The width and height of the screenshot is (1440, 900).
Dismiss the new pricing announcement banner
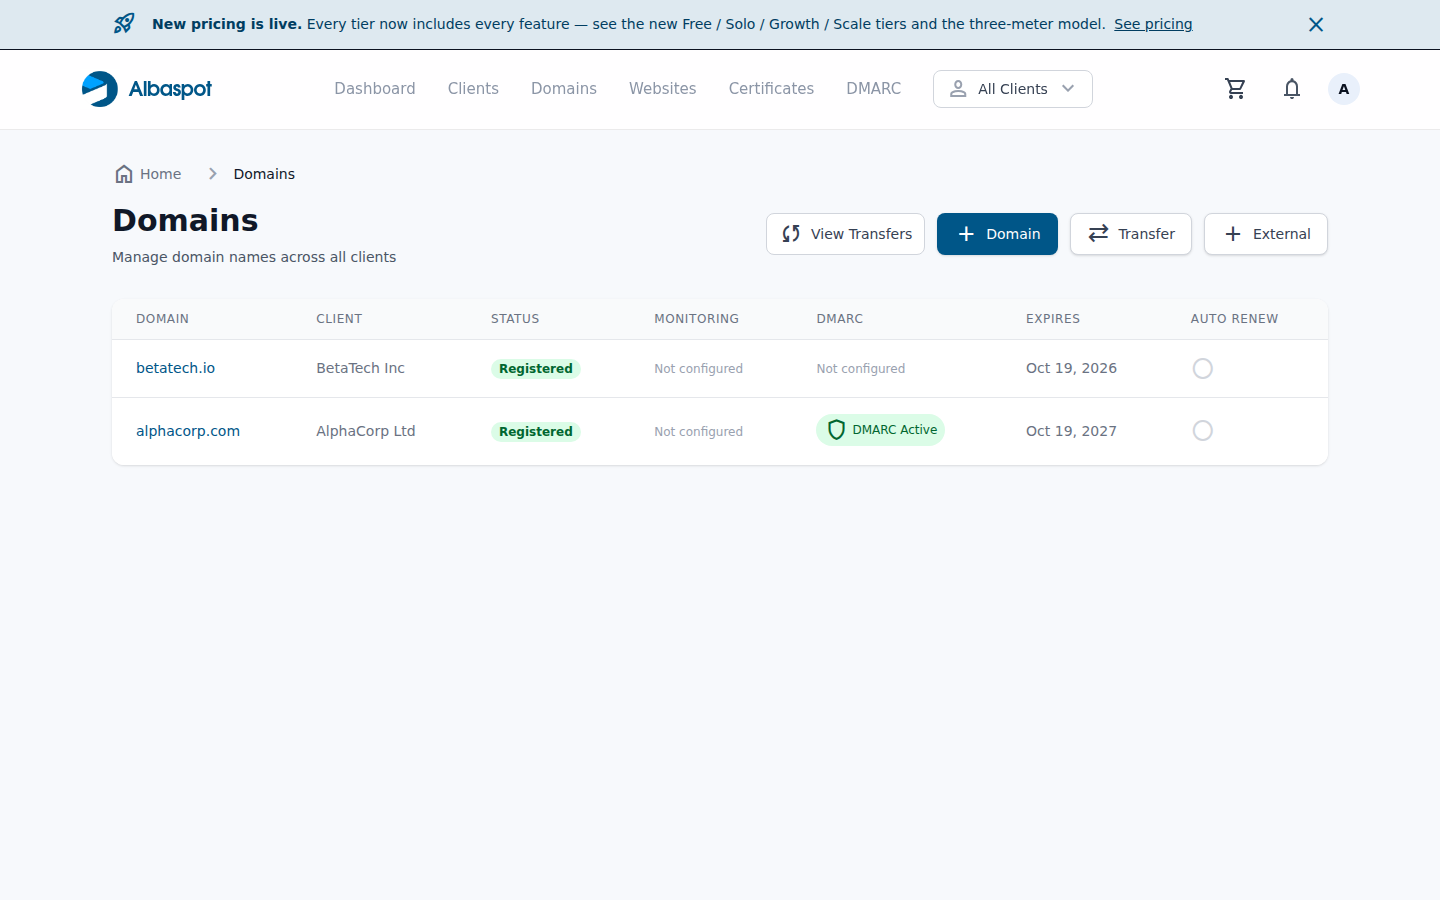tap(1316, 24)
